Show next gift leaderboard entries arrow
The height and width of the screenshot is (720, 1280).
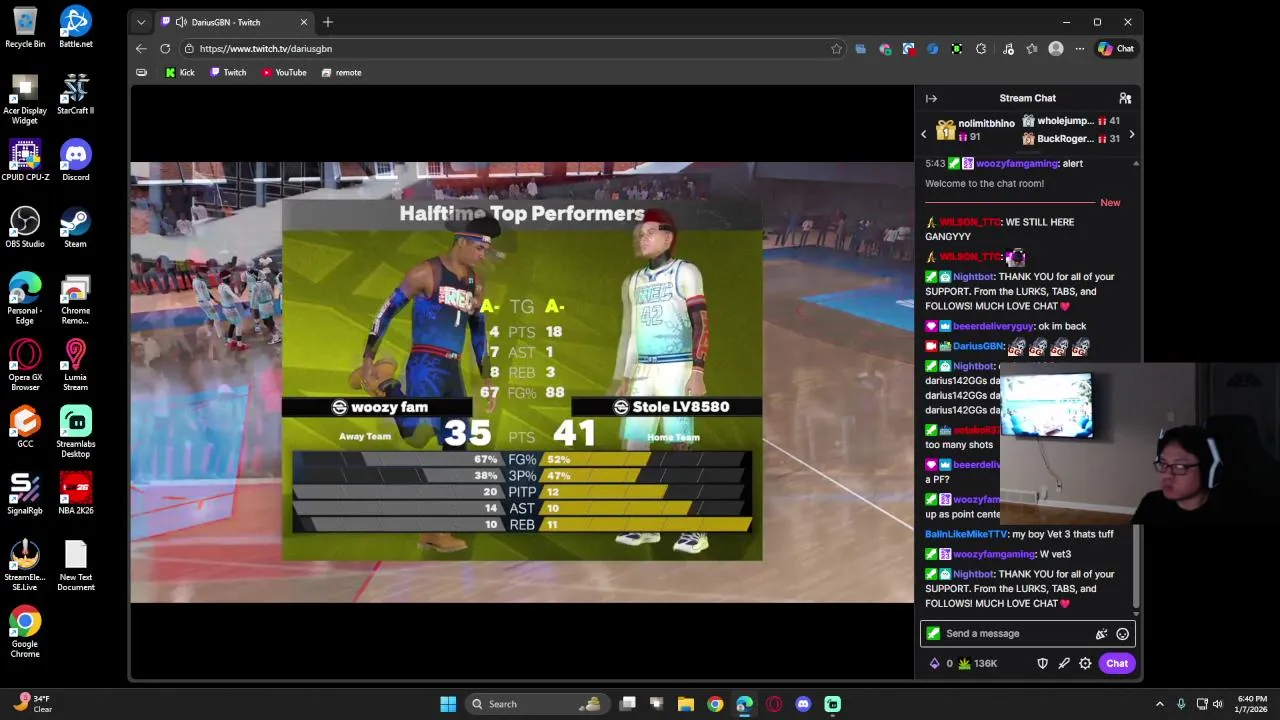[x=1131, y=134]
